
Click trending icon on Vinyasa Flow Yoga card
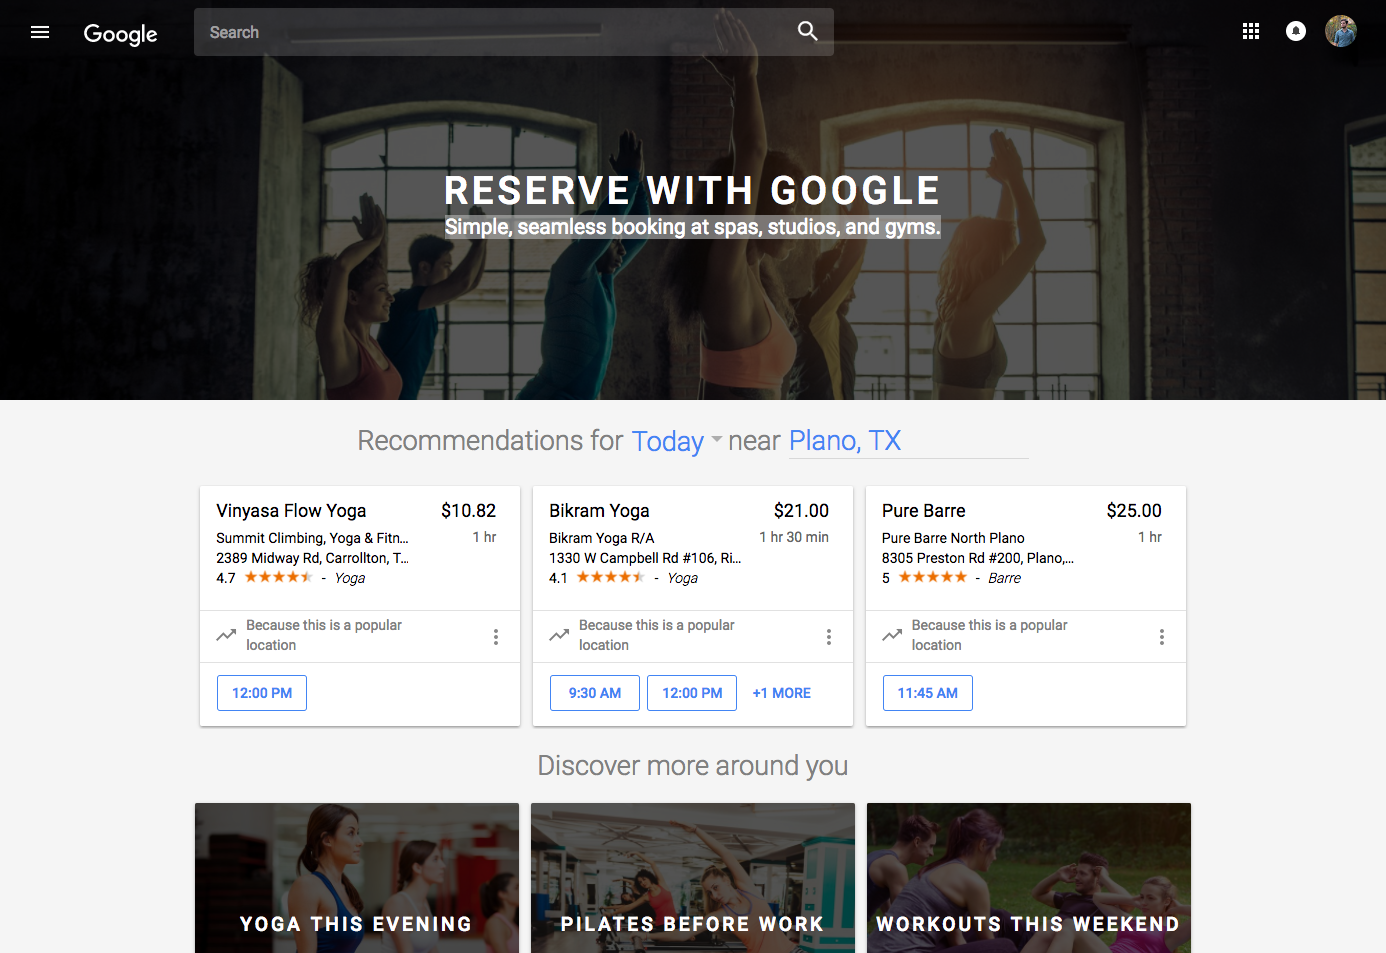pyautogui.click(x=227, y=635)
